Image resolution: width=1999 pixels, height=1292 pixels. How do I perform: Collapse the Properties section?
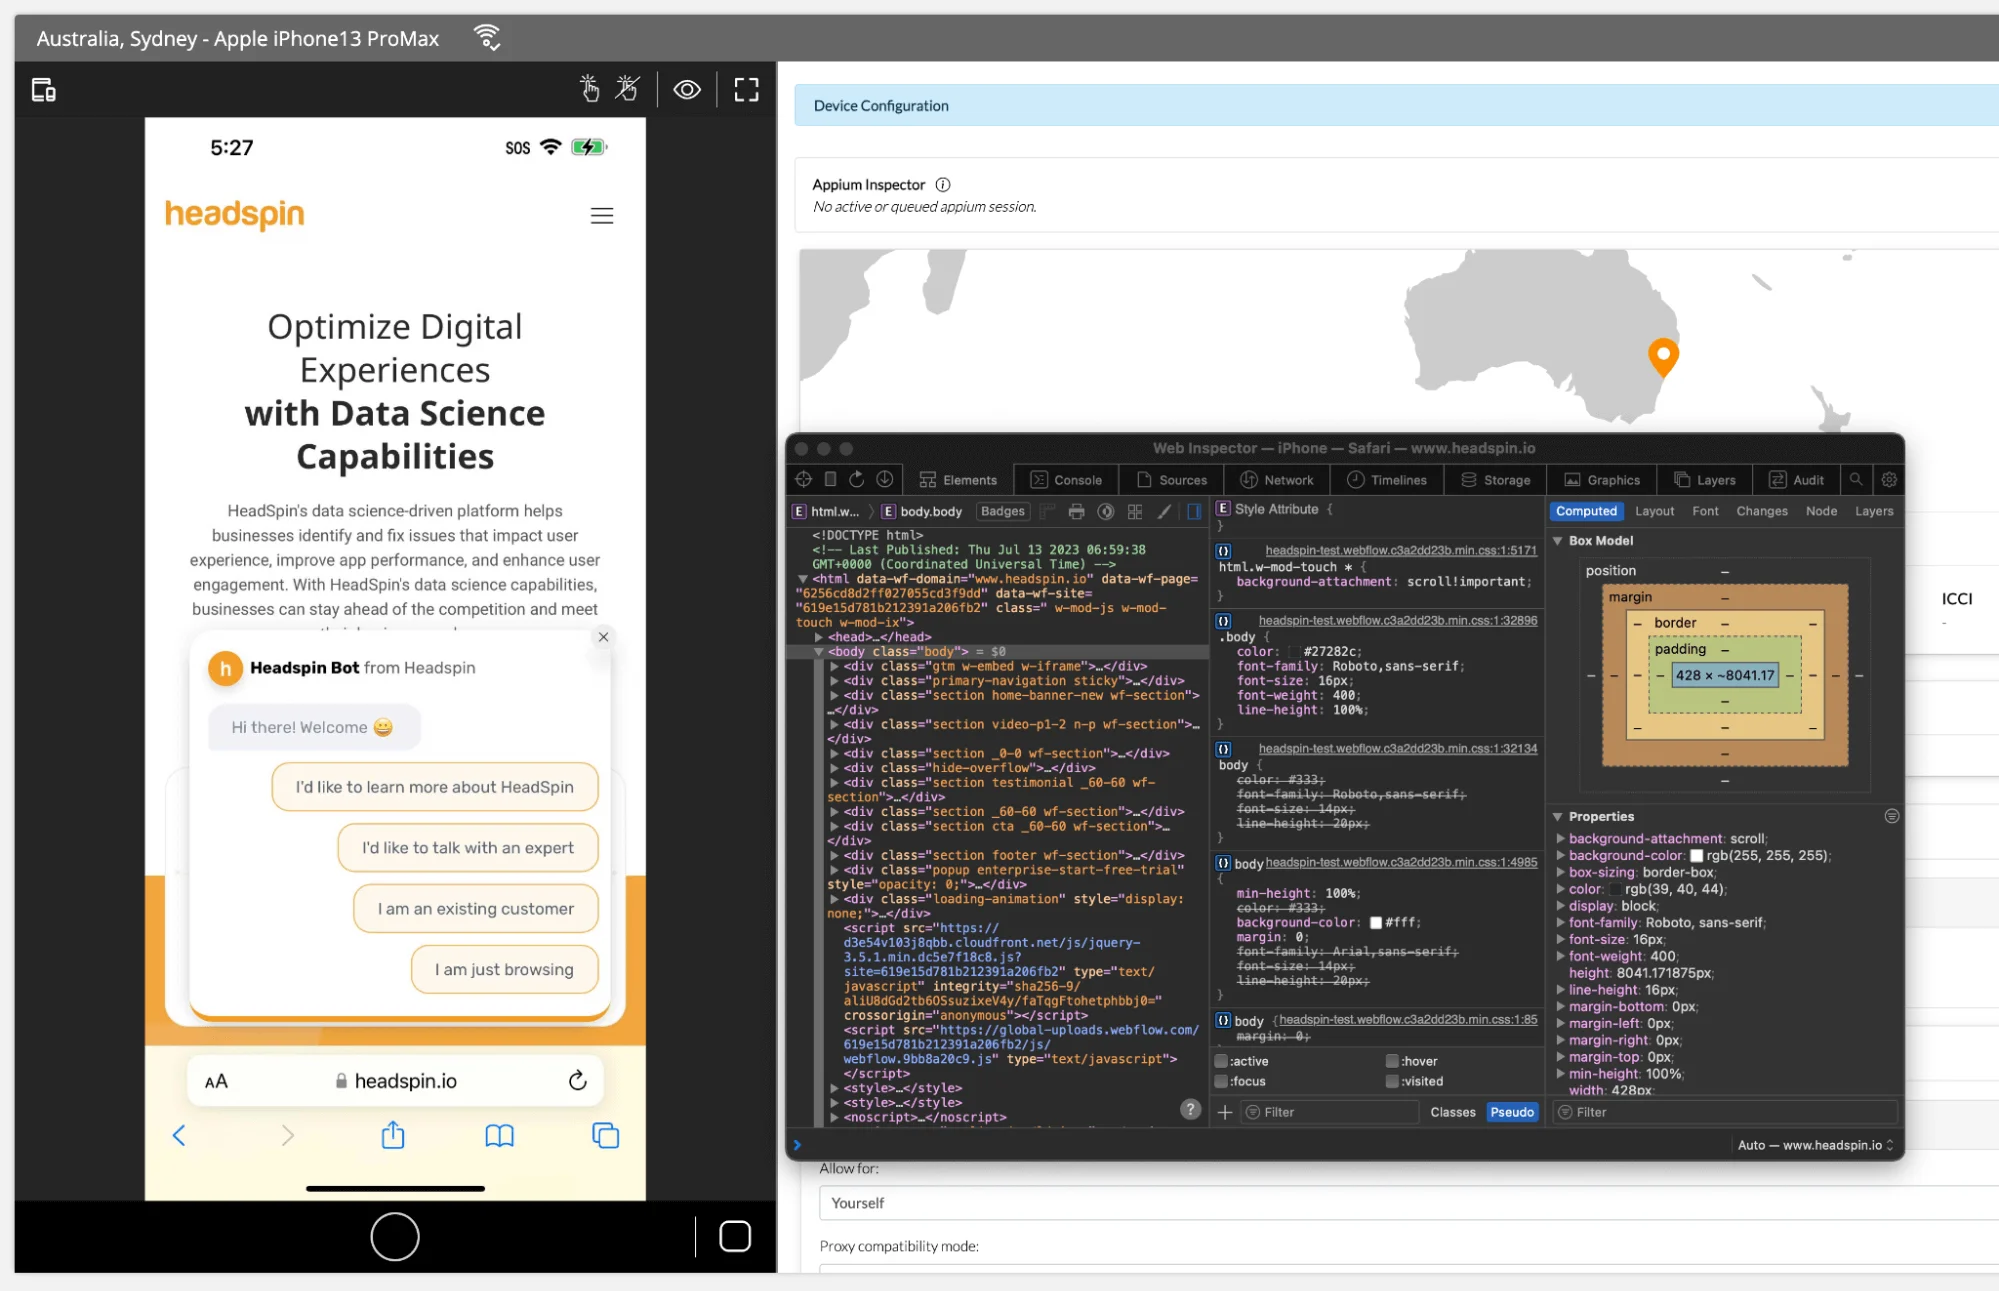point(1558,817)
